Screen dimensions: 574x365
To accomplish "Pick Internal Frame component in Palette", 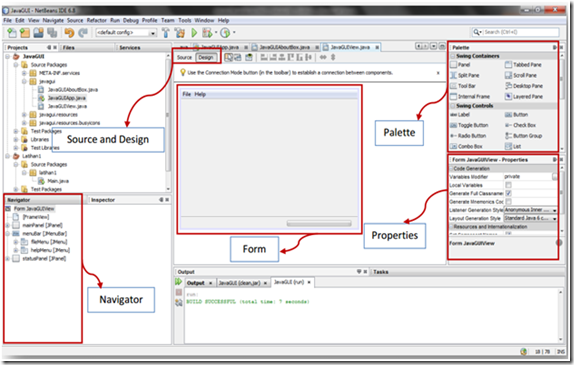I will tap(470, 97).
